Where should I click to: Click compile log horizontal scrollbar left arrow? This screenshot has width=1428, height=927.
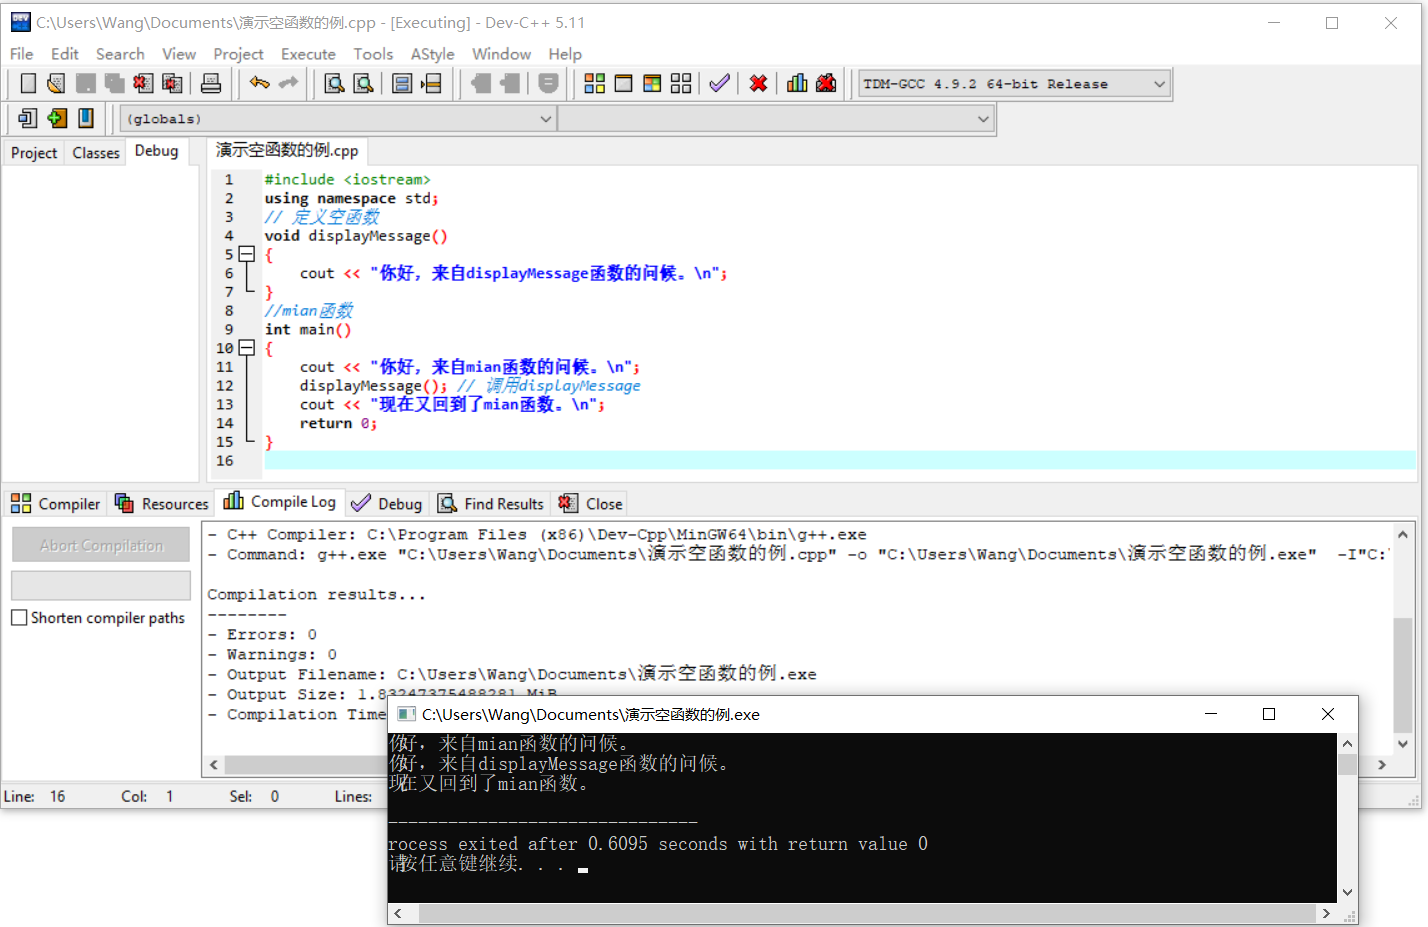pos(213,765)
